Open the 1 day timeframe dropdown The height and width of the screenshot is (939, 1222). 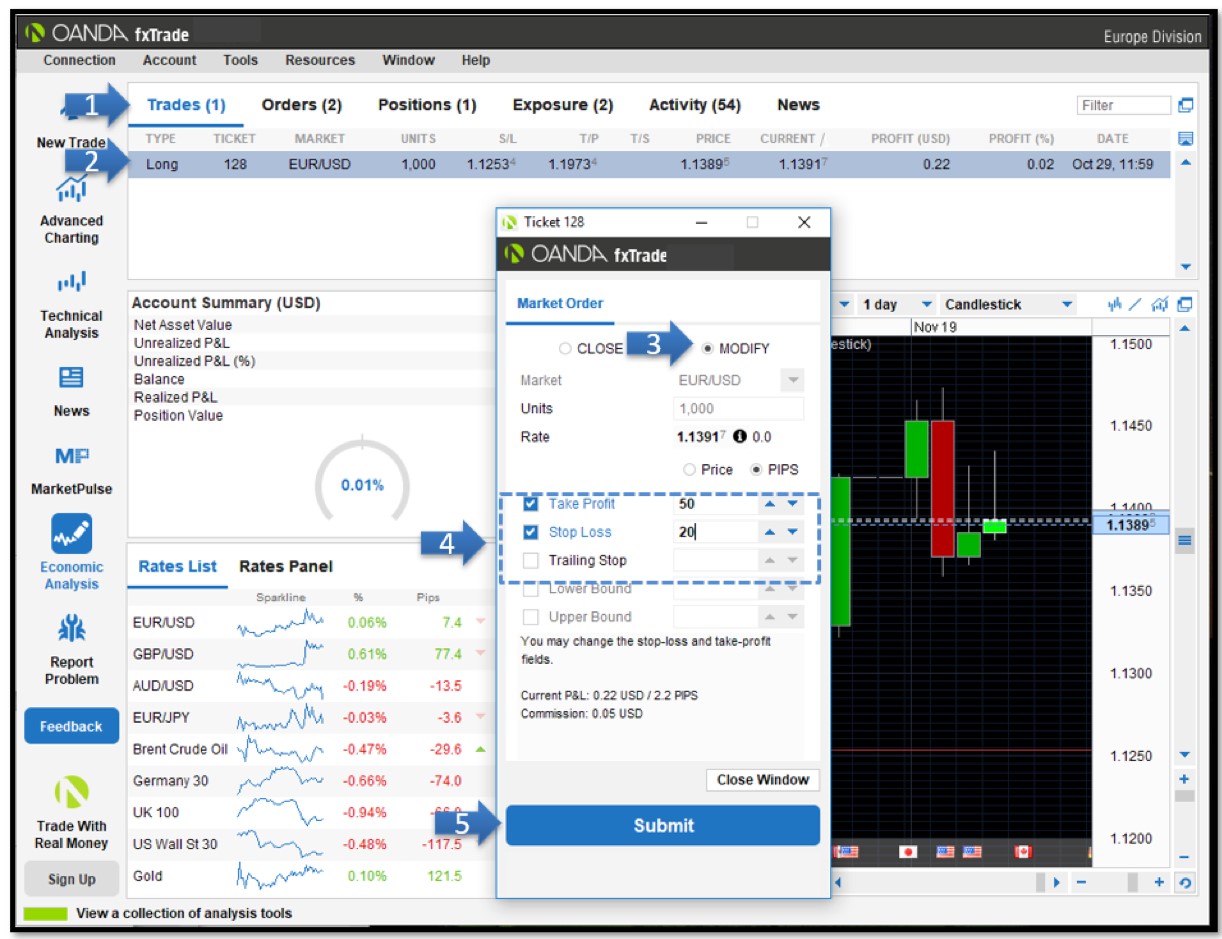[x=926, y=304]
